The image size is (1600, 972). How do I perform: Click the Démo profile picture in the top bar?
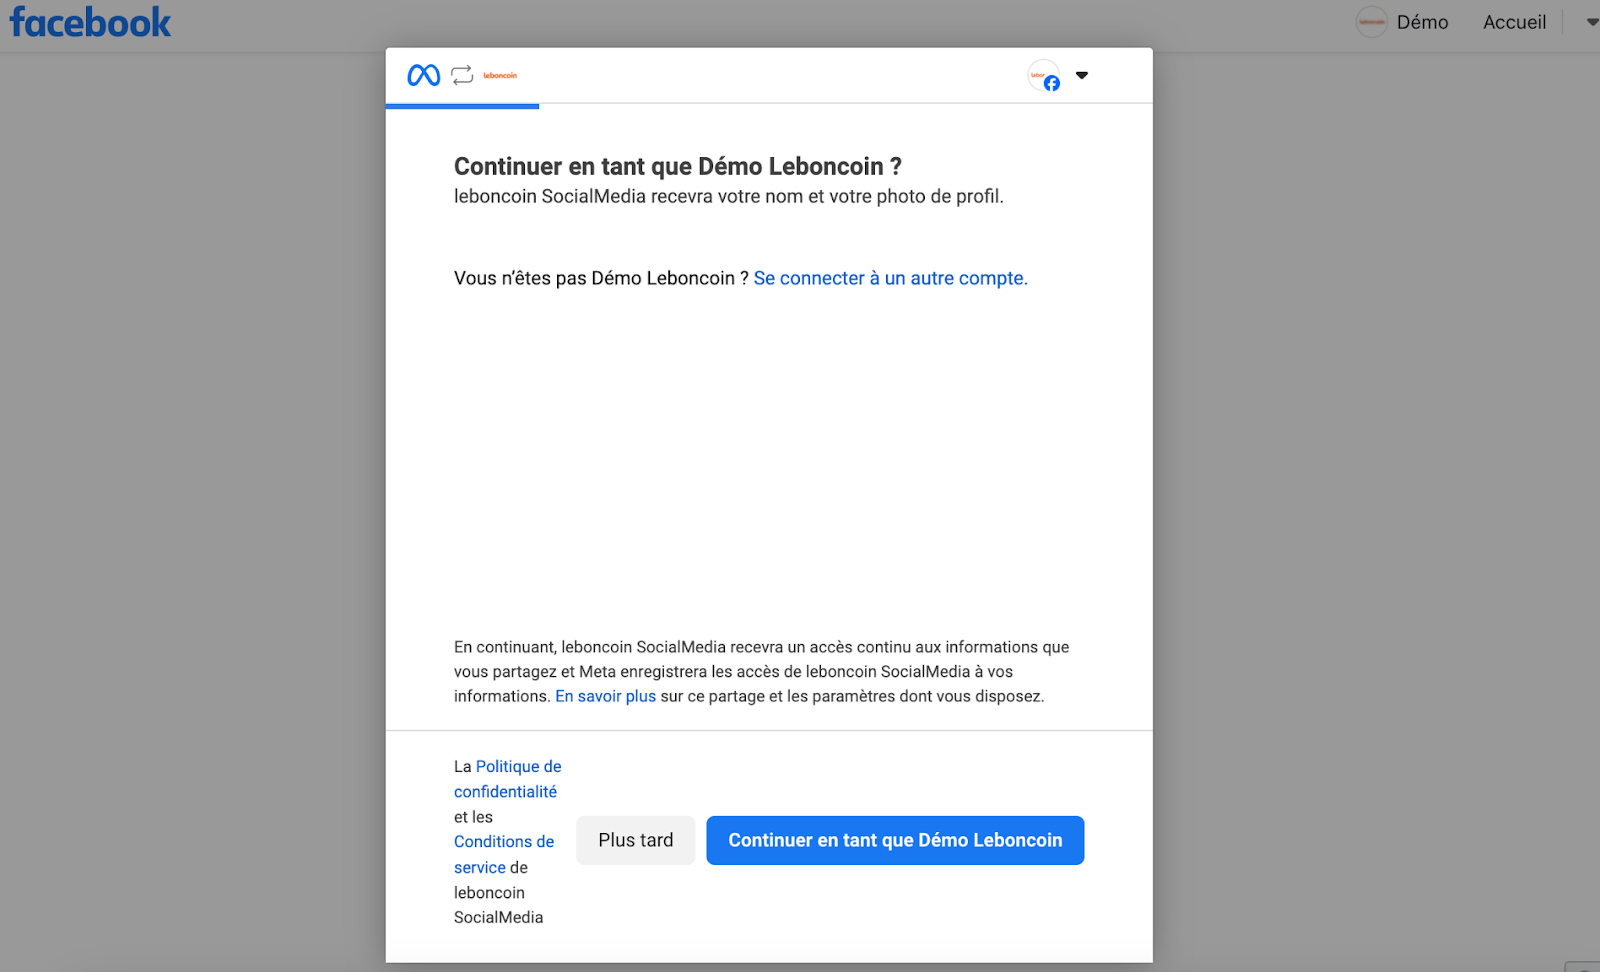[x=1371, y=22]
